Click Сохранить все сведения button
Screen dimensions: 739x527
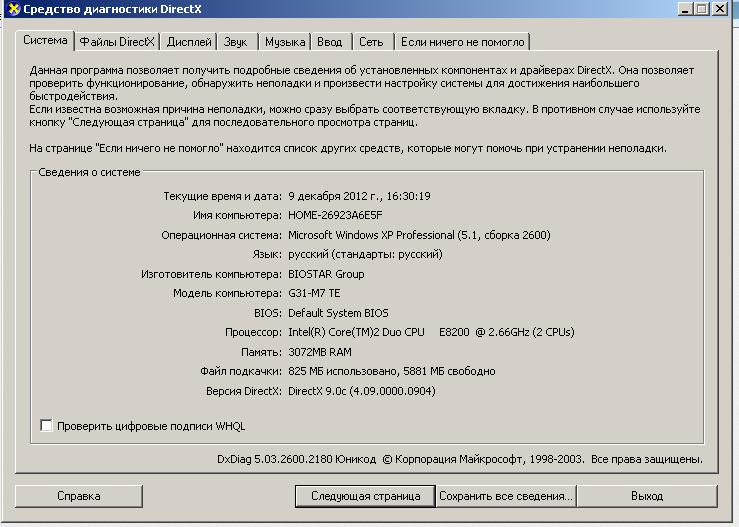point(506,496)
